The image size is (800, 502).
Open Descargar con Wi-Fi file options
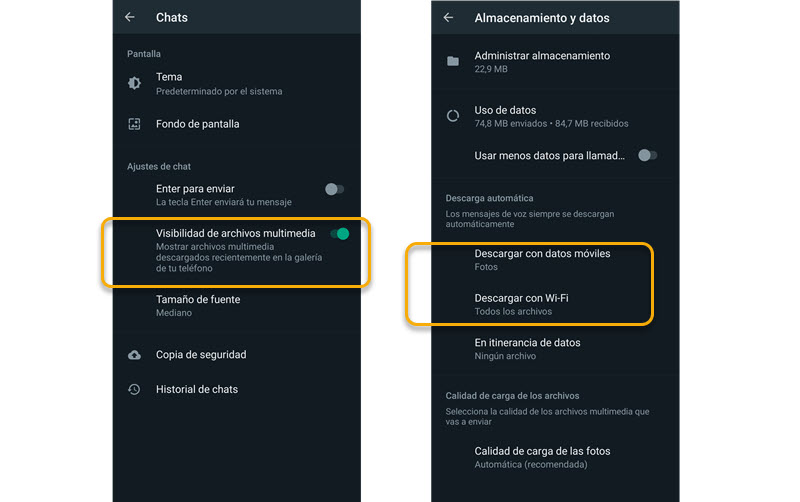555,304
